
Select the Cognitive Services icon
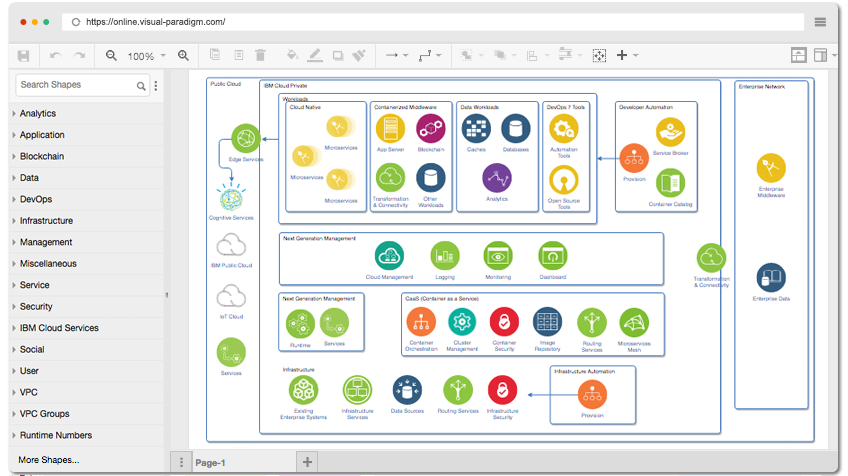pos(231,197)
